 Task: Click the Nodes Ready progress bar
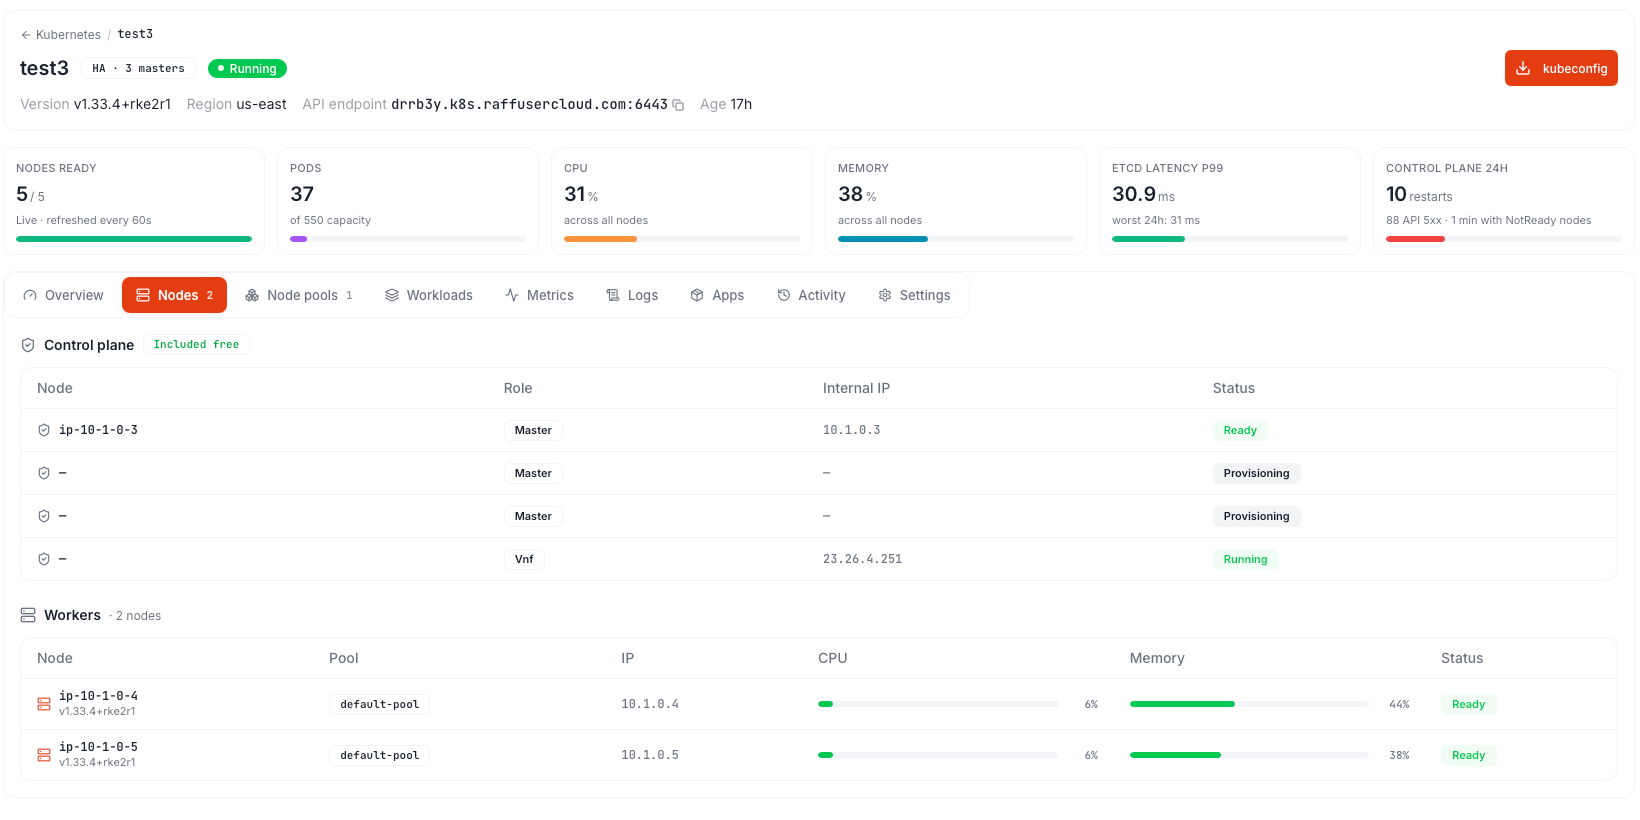click(x=134, y=239)
